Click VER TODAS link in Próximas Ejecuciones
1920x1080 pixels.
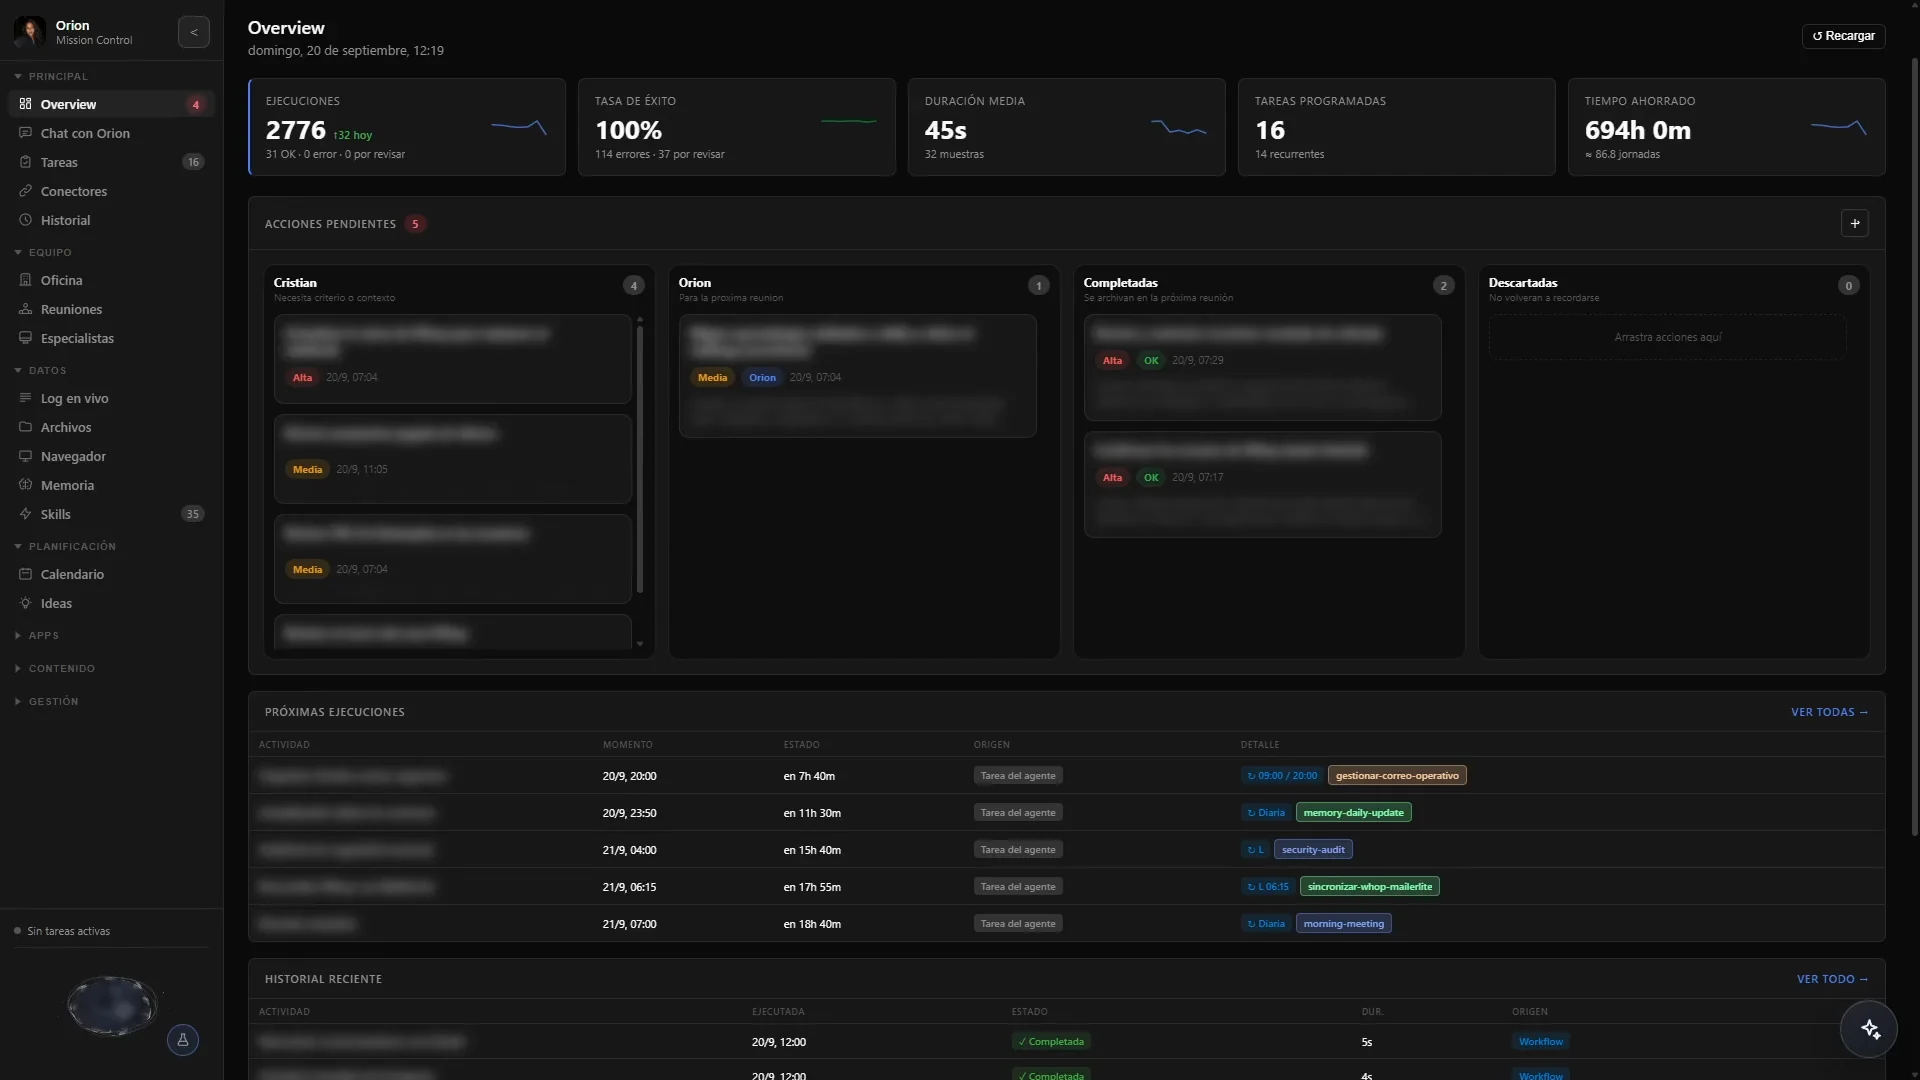[1829, 712]
